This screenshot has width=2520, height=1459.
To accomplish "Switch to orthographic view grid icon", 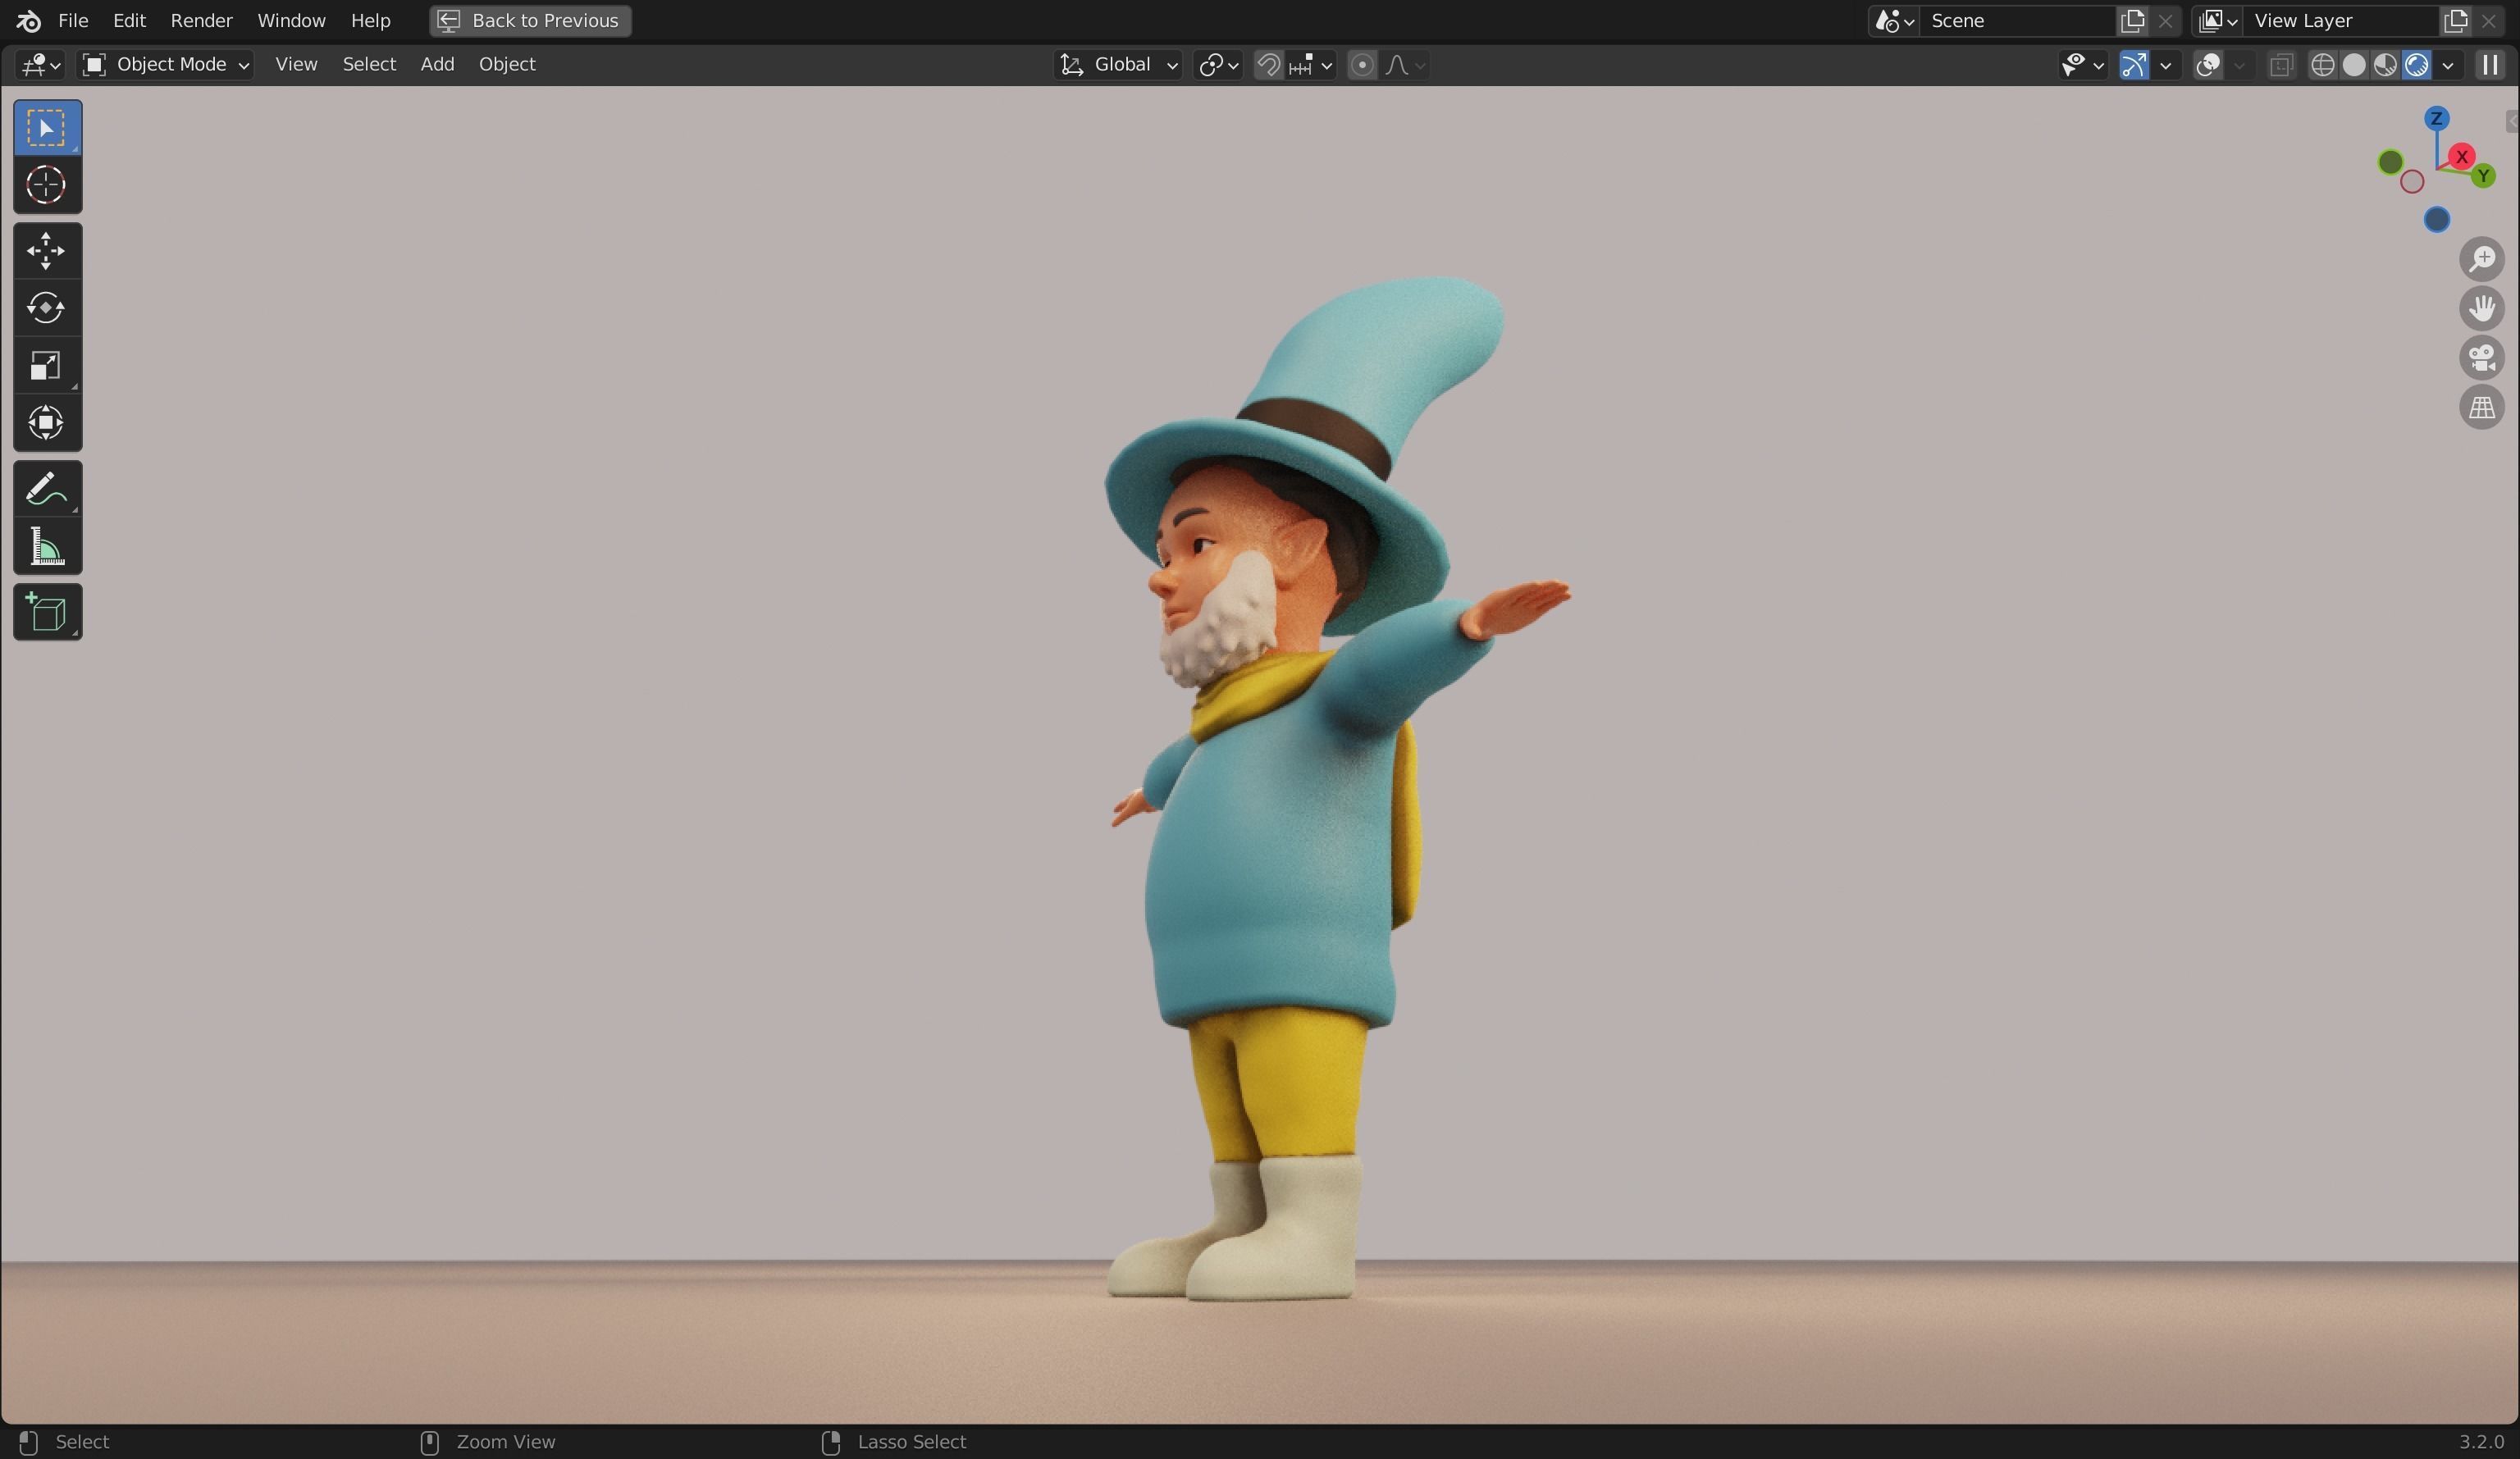I will pos(2481,408).
